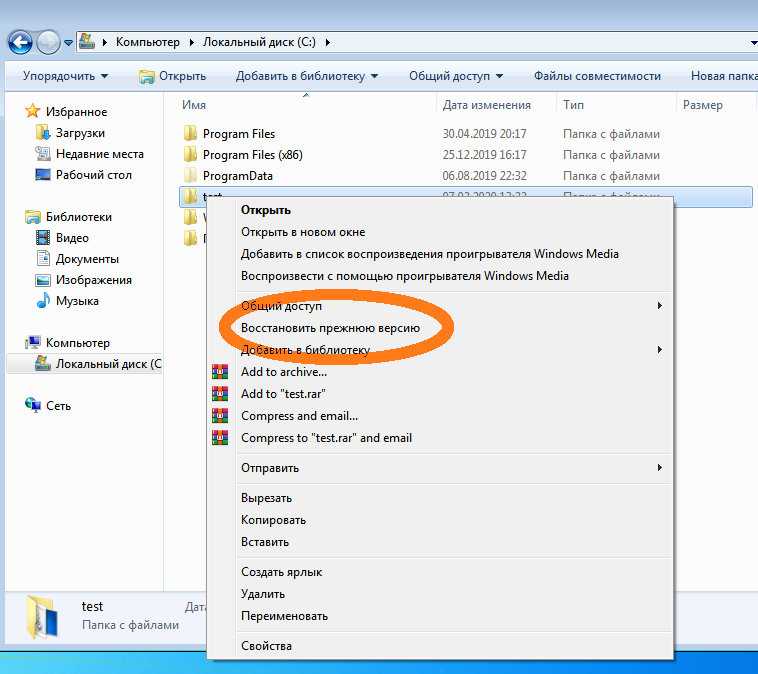Open Загрузки in the navigation pane
Viewport: 758px width, 674px height.
point(80,133)
